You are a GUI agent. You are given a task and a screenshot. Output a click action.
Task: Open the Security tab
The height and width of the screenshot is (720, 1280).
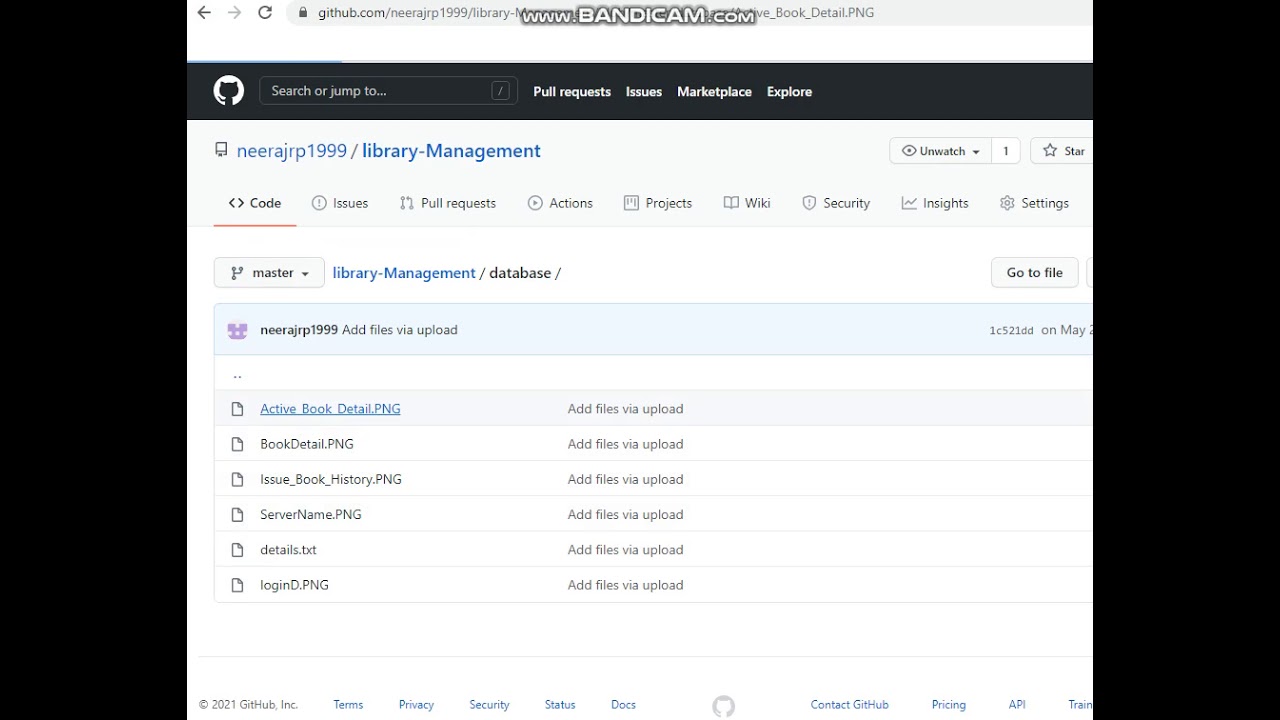coord(836,203)
